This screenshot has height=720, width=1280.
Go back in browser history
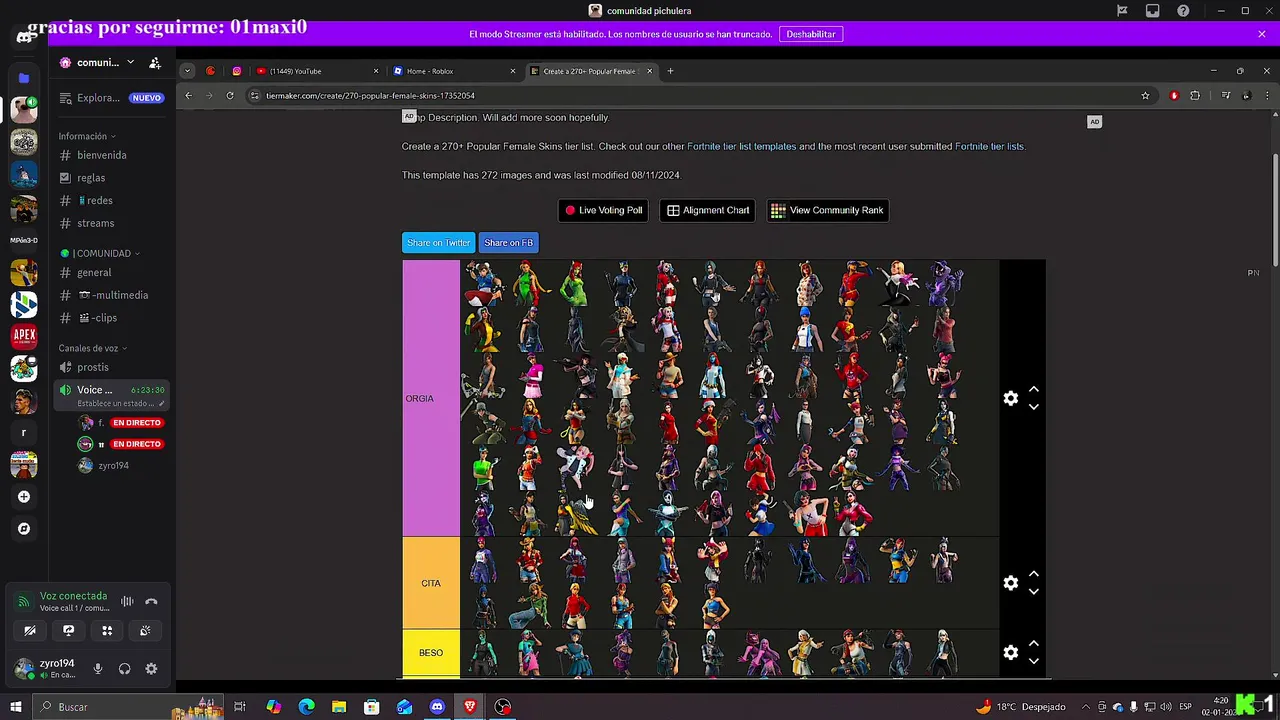[x=188, y=96]
